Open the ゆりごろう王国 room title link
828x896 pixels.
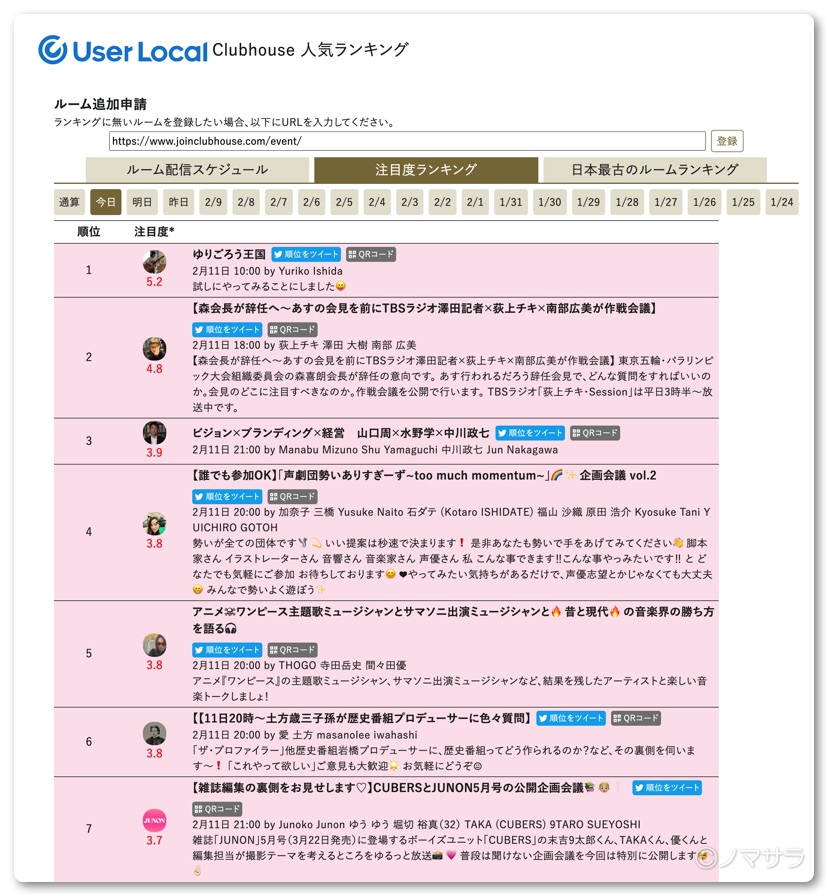tap(229, 255)
